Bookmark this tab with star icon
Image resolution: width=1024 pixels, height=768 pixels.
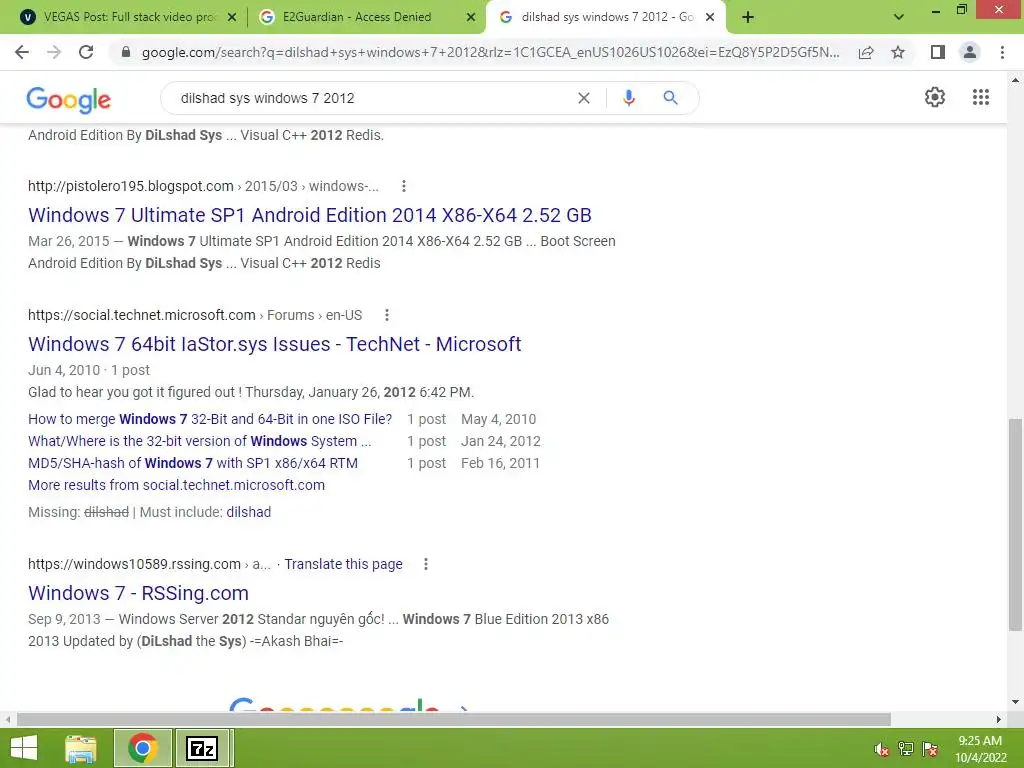898,52
